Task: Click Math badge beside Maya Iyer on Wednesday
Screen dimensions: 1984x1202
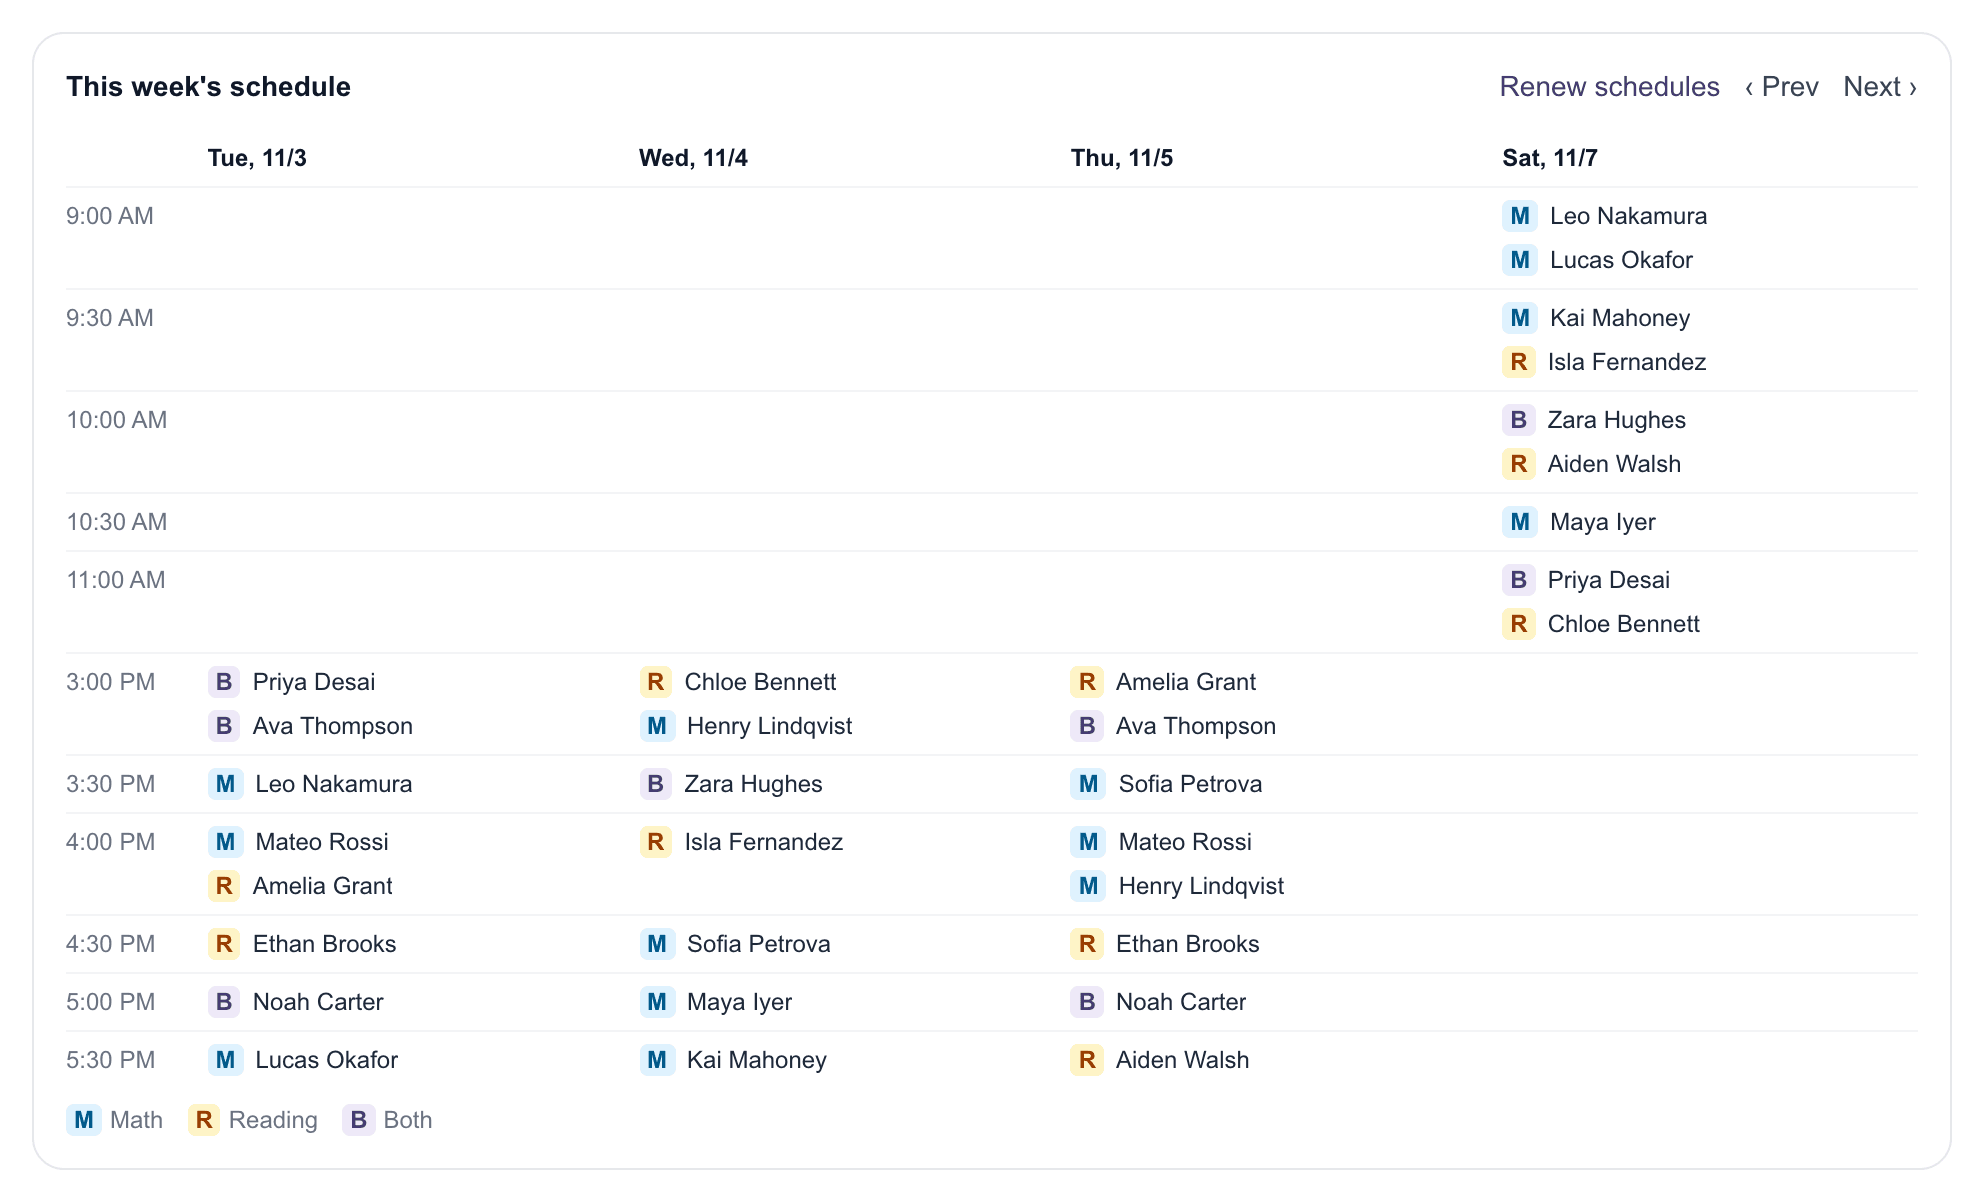Action: tap(657, 1002)
